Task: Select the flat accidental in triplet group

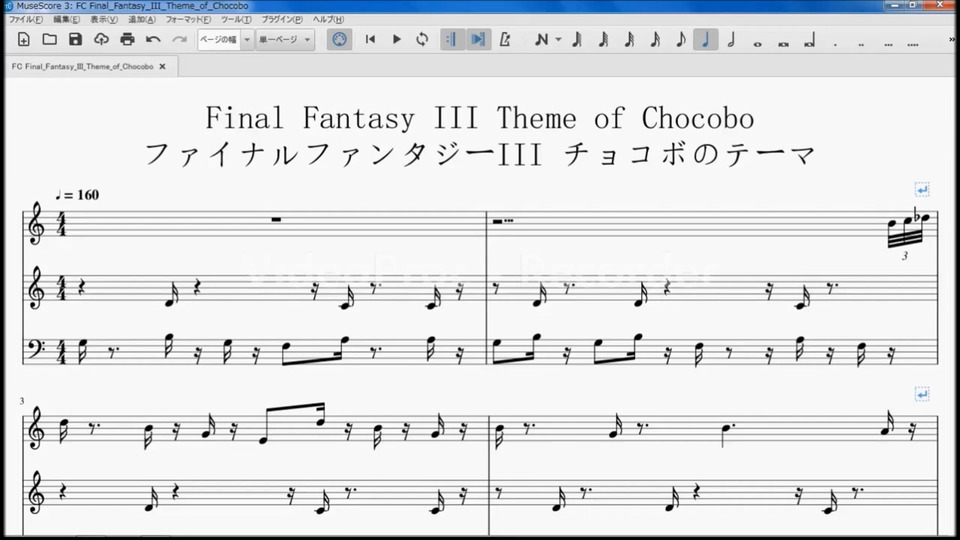Action: (917, 214)
